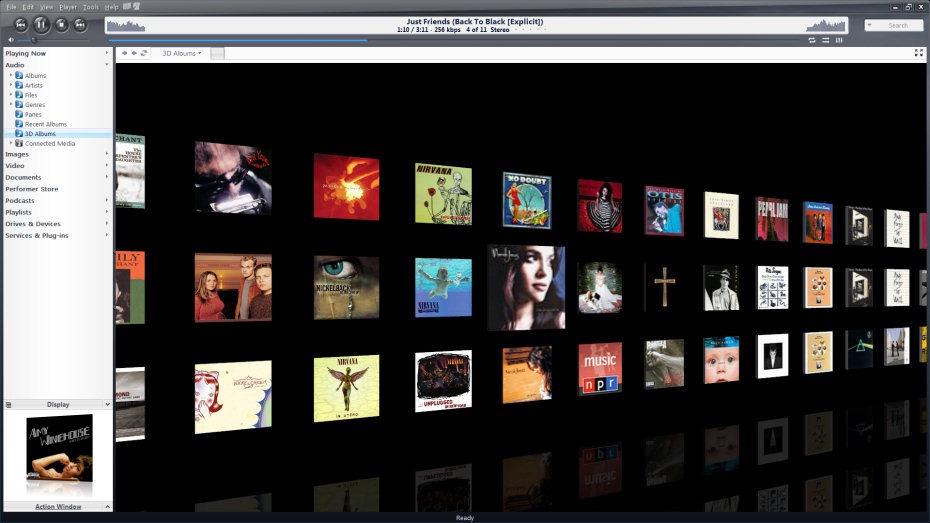Open the Performer Store section
The height and width of the screenshot is (523, 930).
pyautogui.click(x=32, y=188)
